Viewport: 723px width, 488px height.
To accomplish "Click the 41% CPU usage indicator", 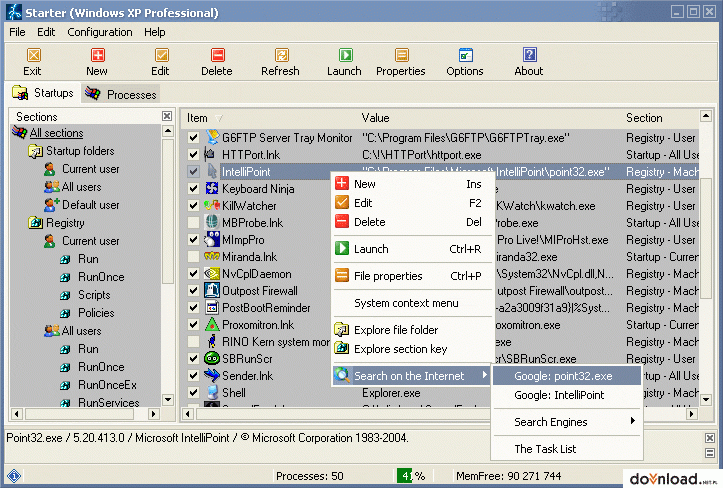I will (411, 476).
